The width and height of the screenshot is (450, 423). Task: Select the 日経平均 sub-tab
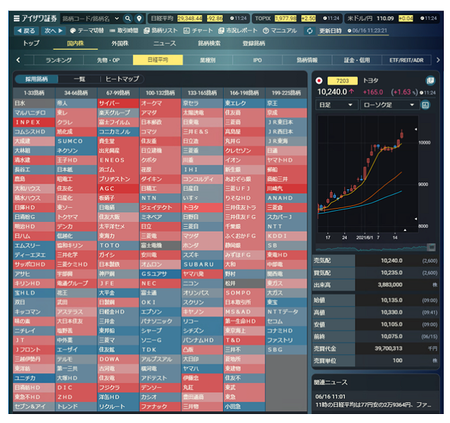(158, 60)
